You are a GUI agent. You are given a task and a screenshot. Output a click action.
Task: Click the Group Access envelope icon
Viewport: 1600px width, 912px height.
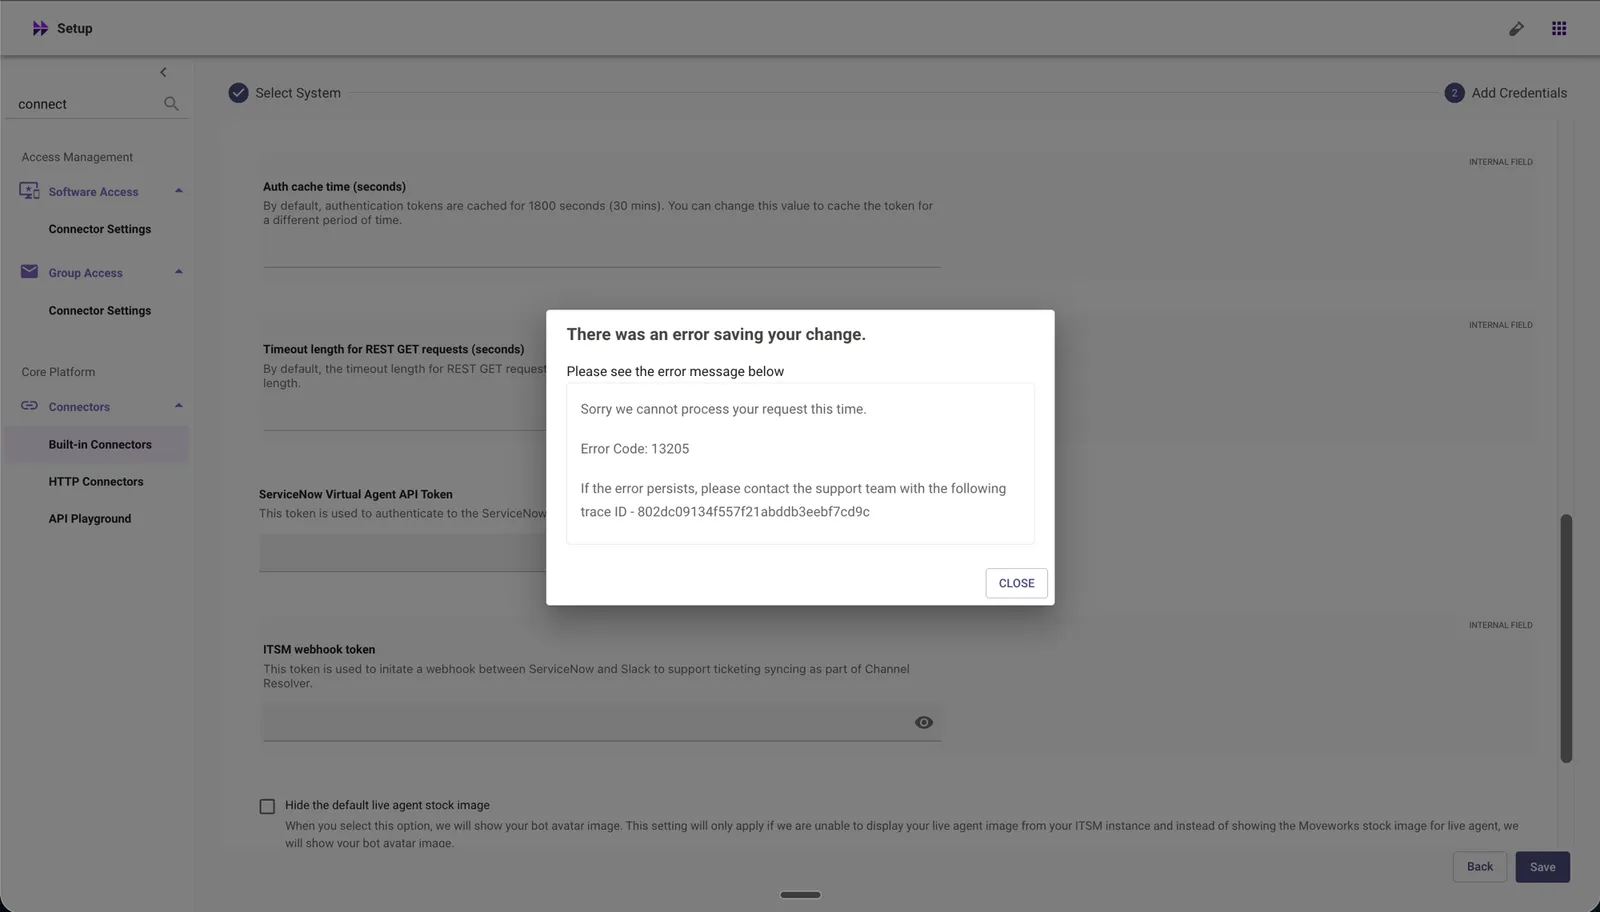(29, 272)
